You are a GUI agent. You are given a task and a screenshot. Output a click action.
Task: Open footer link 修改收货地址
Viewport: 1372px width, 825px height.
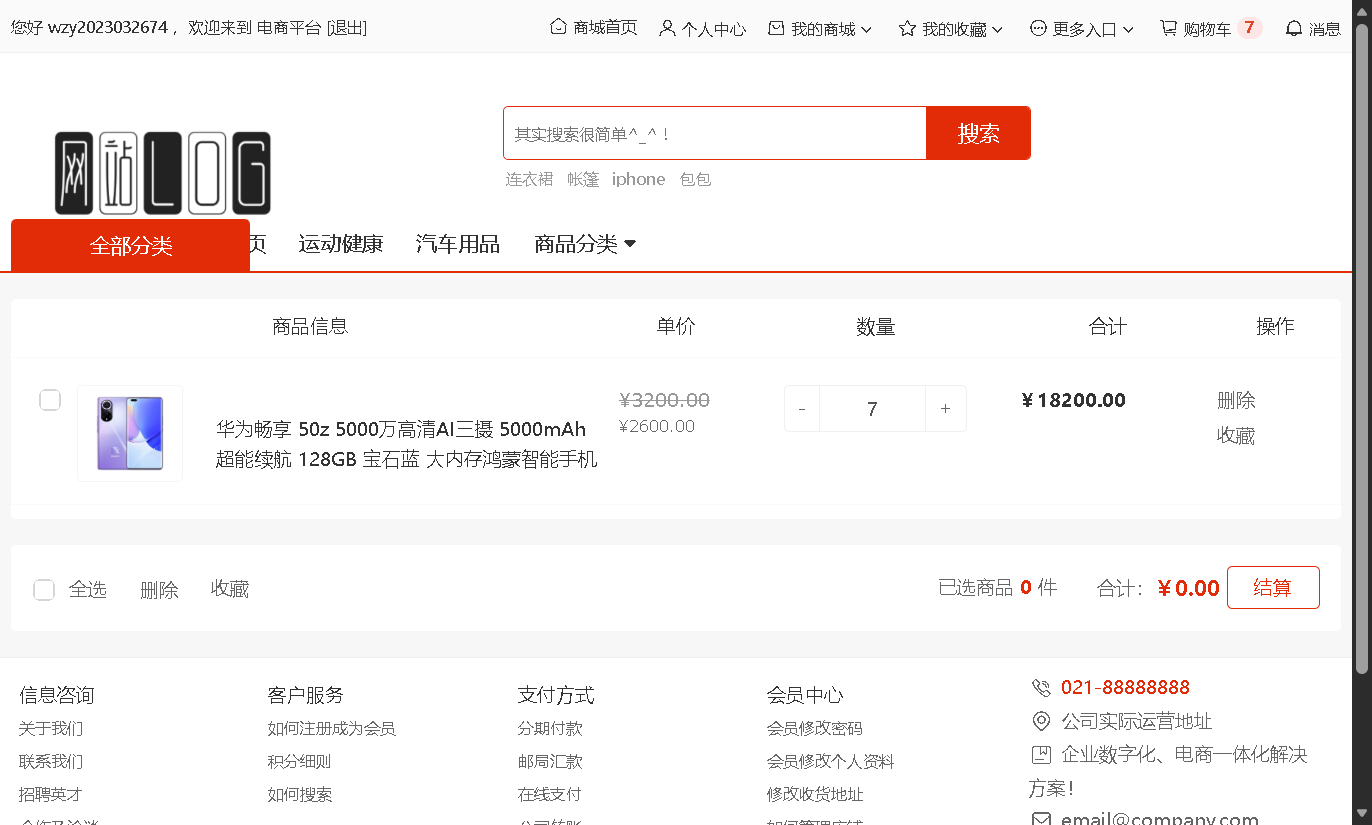pyautogui.click(x=815, y=795)
